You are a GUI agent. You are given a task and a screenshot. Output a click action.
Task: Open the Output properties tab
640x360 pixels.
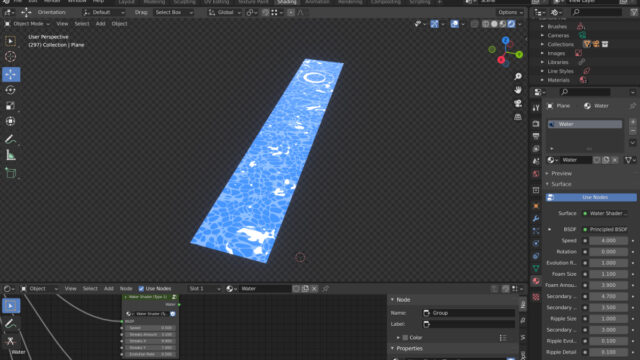coord(536,136)
